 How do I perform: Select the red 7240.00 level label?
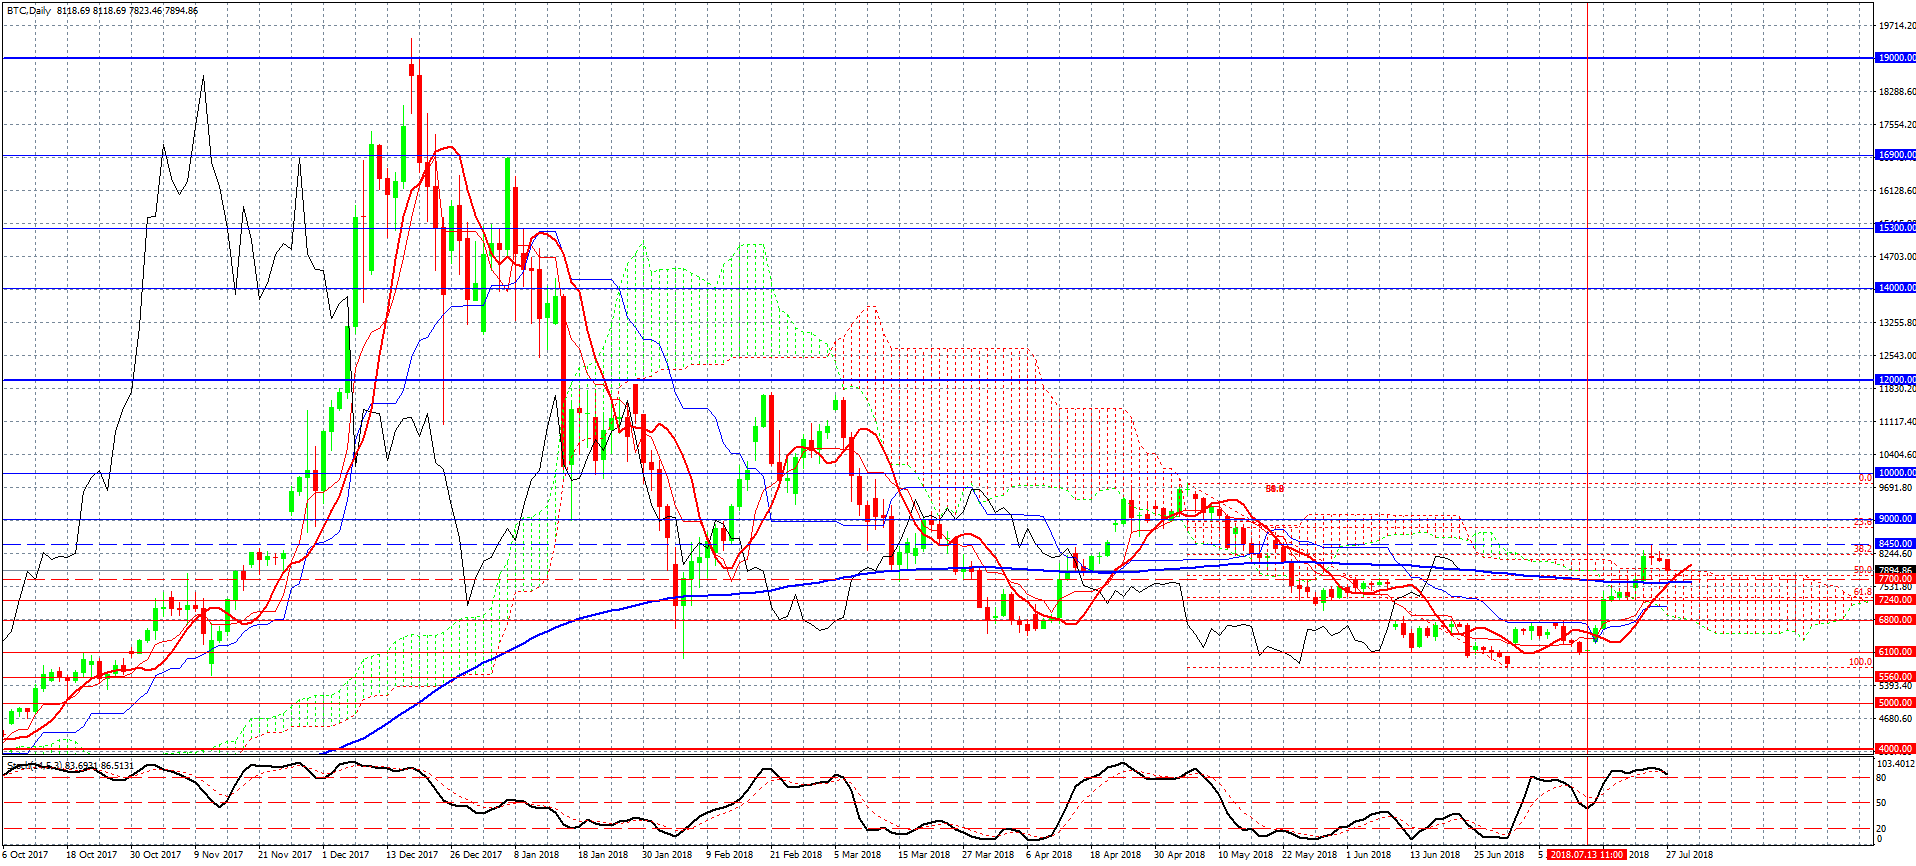pos(1895,600)
